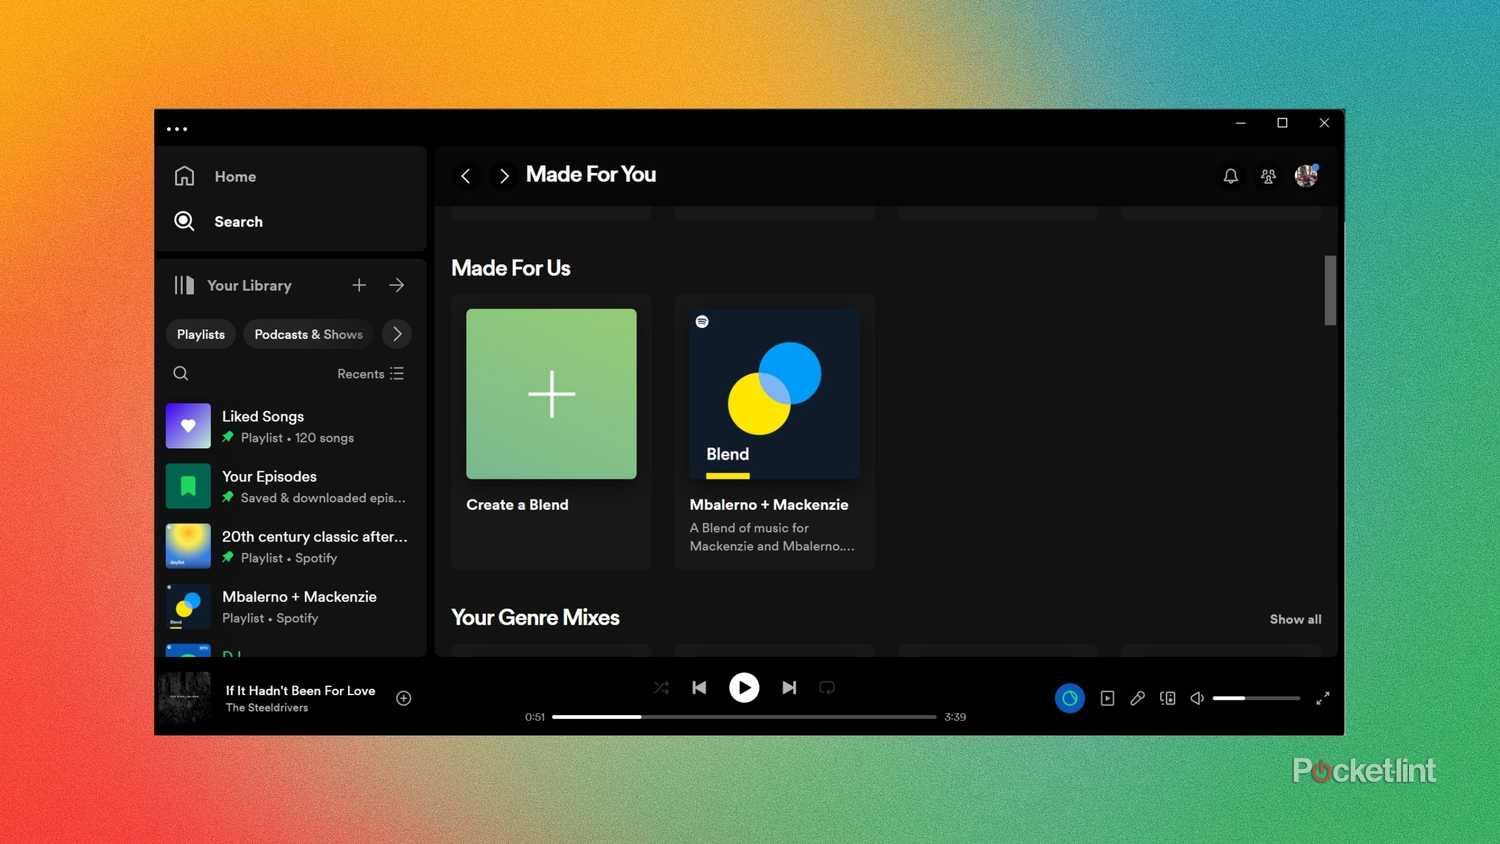Open the 20th century classic playlist
Image resolution: width=1500 pixels, height=844 pixels.
[x=291, y=546]
